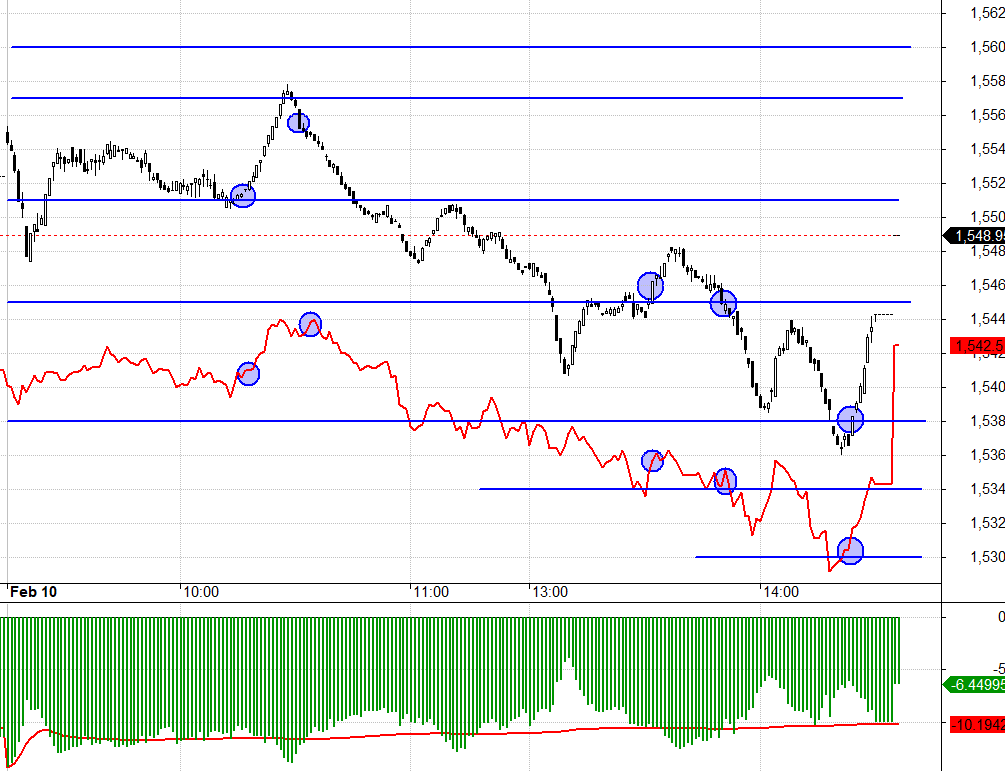Screen dimensions: 1005x771
Task: Click the red -10.1942 indicator value label
Action: (977, 722)
